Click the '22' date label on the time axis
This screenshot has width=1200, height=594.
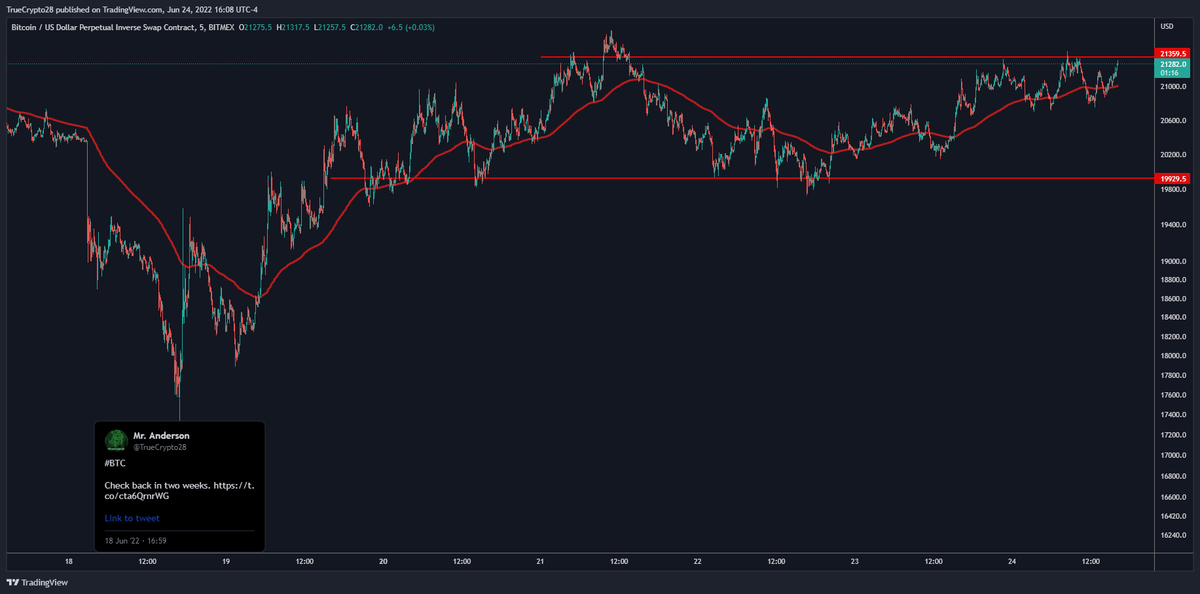click(x=697, y=561)
